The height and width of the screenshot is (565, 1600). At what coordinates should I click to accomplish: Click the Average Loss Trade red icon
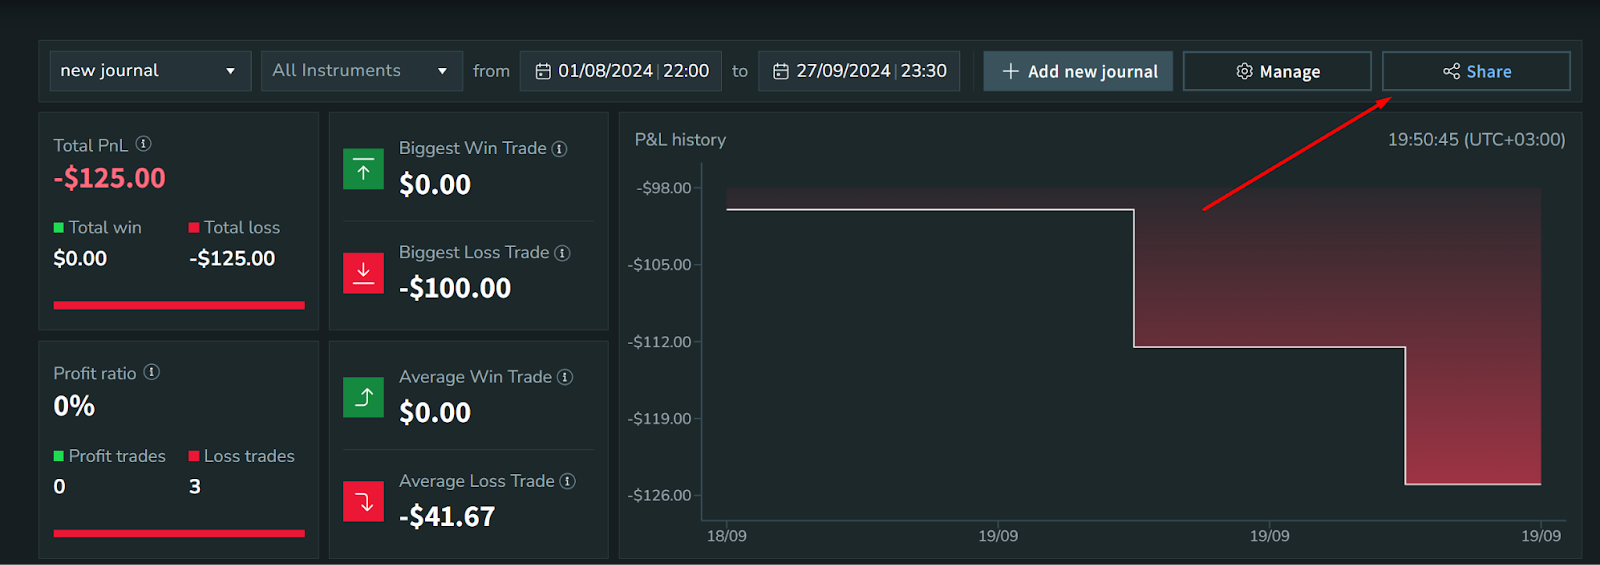coord(363,501)
